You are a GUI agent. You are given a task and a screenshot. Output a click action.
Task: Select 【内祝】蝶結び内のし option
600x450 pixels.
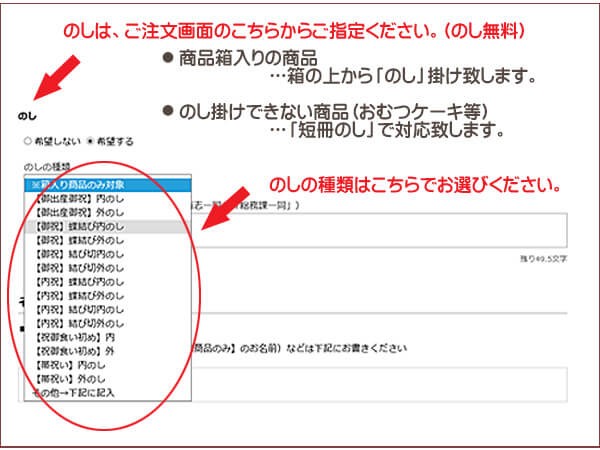pos(80,282)
